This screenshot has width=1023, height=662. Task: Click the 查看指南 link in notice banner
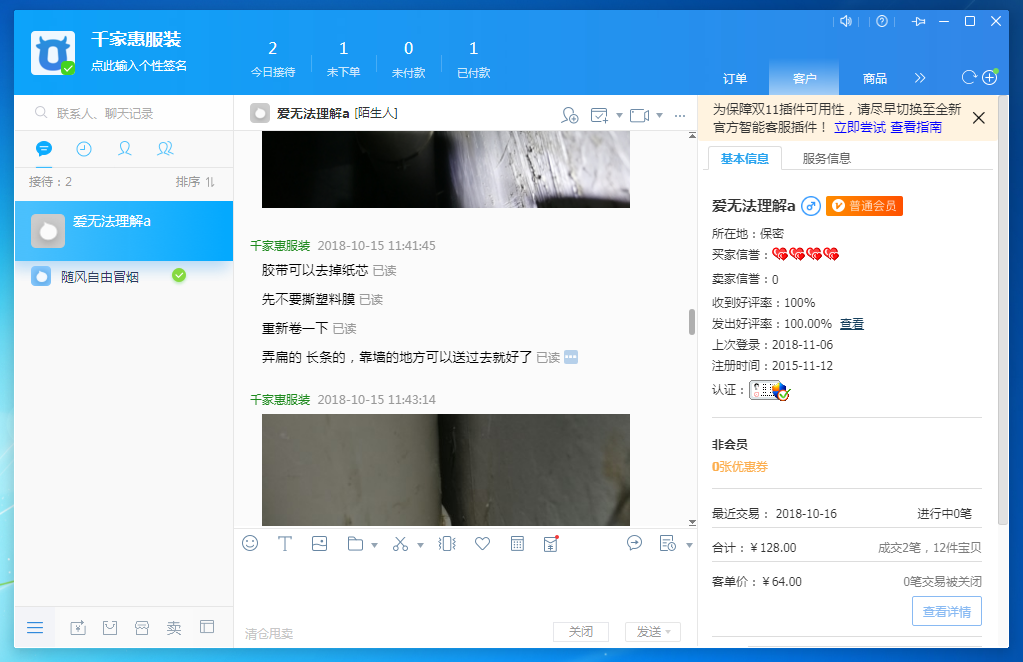916,127
